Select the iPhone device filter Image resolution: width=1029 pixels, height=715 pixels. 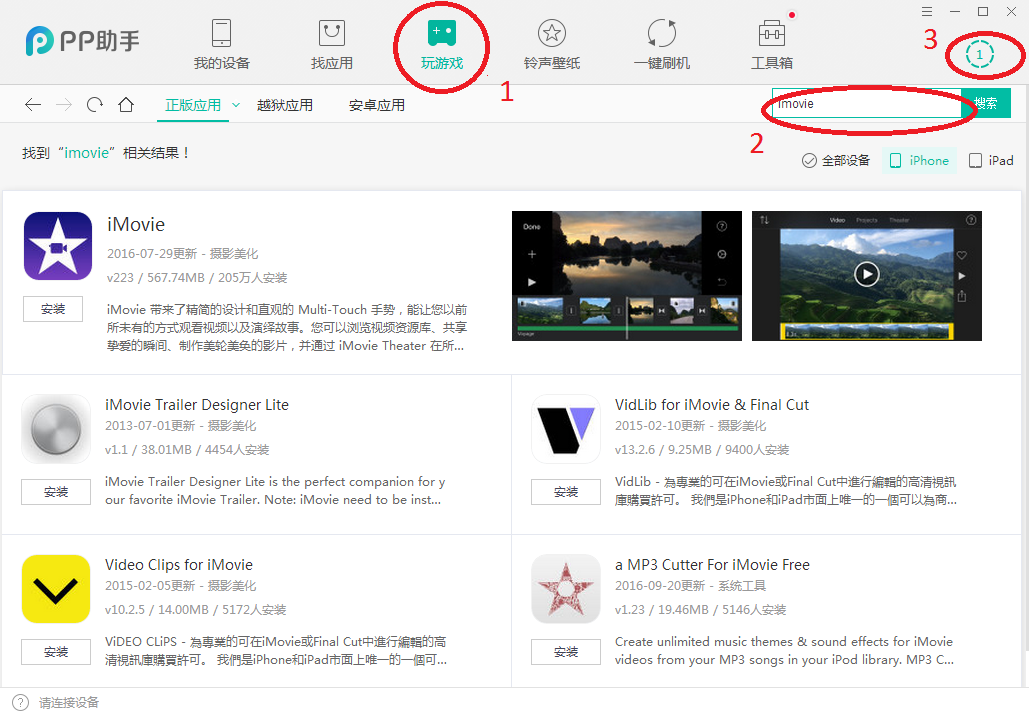coord(919,161)
